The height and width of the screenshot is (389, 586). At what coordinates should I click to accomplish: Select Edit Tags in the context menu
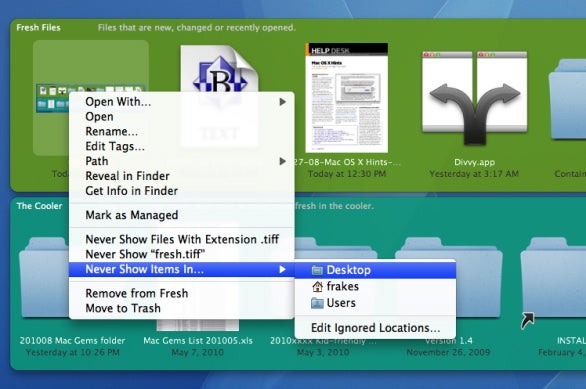pyautogui.click(x=182, y=146)
